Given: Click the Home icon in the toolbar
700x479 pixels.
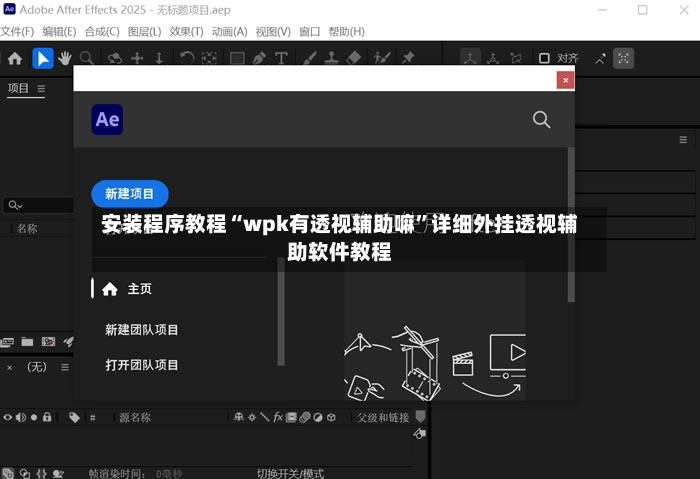Looking at the screenshot, I should click(15, 58).
